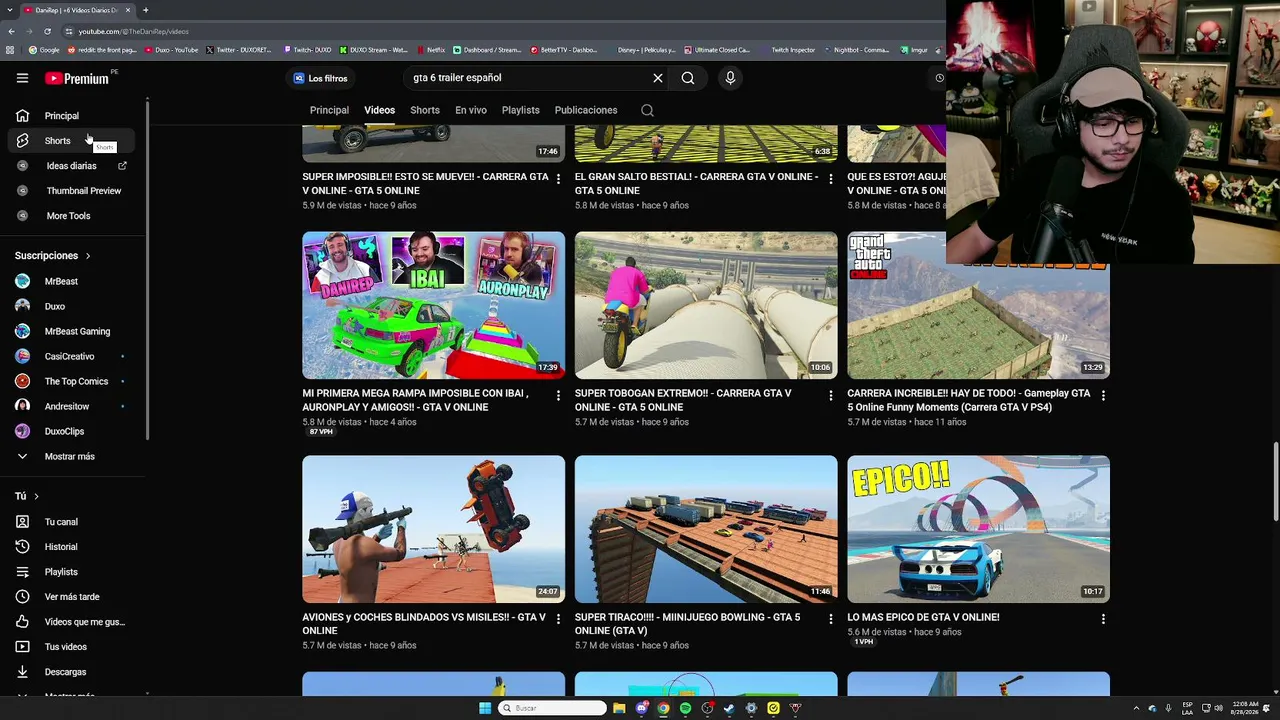Image resolution: width=1280 pixels, height=720 pixels.
Task: Switch to the Principal channel tab
Action: [329, 110]
